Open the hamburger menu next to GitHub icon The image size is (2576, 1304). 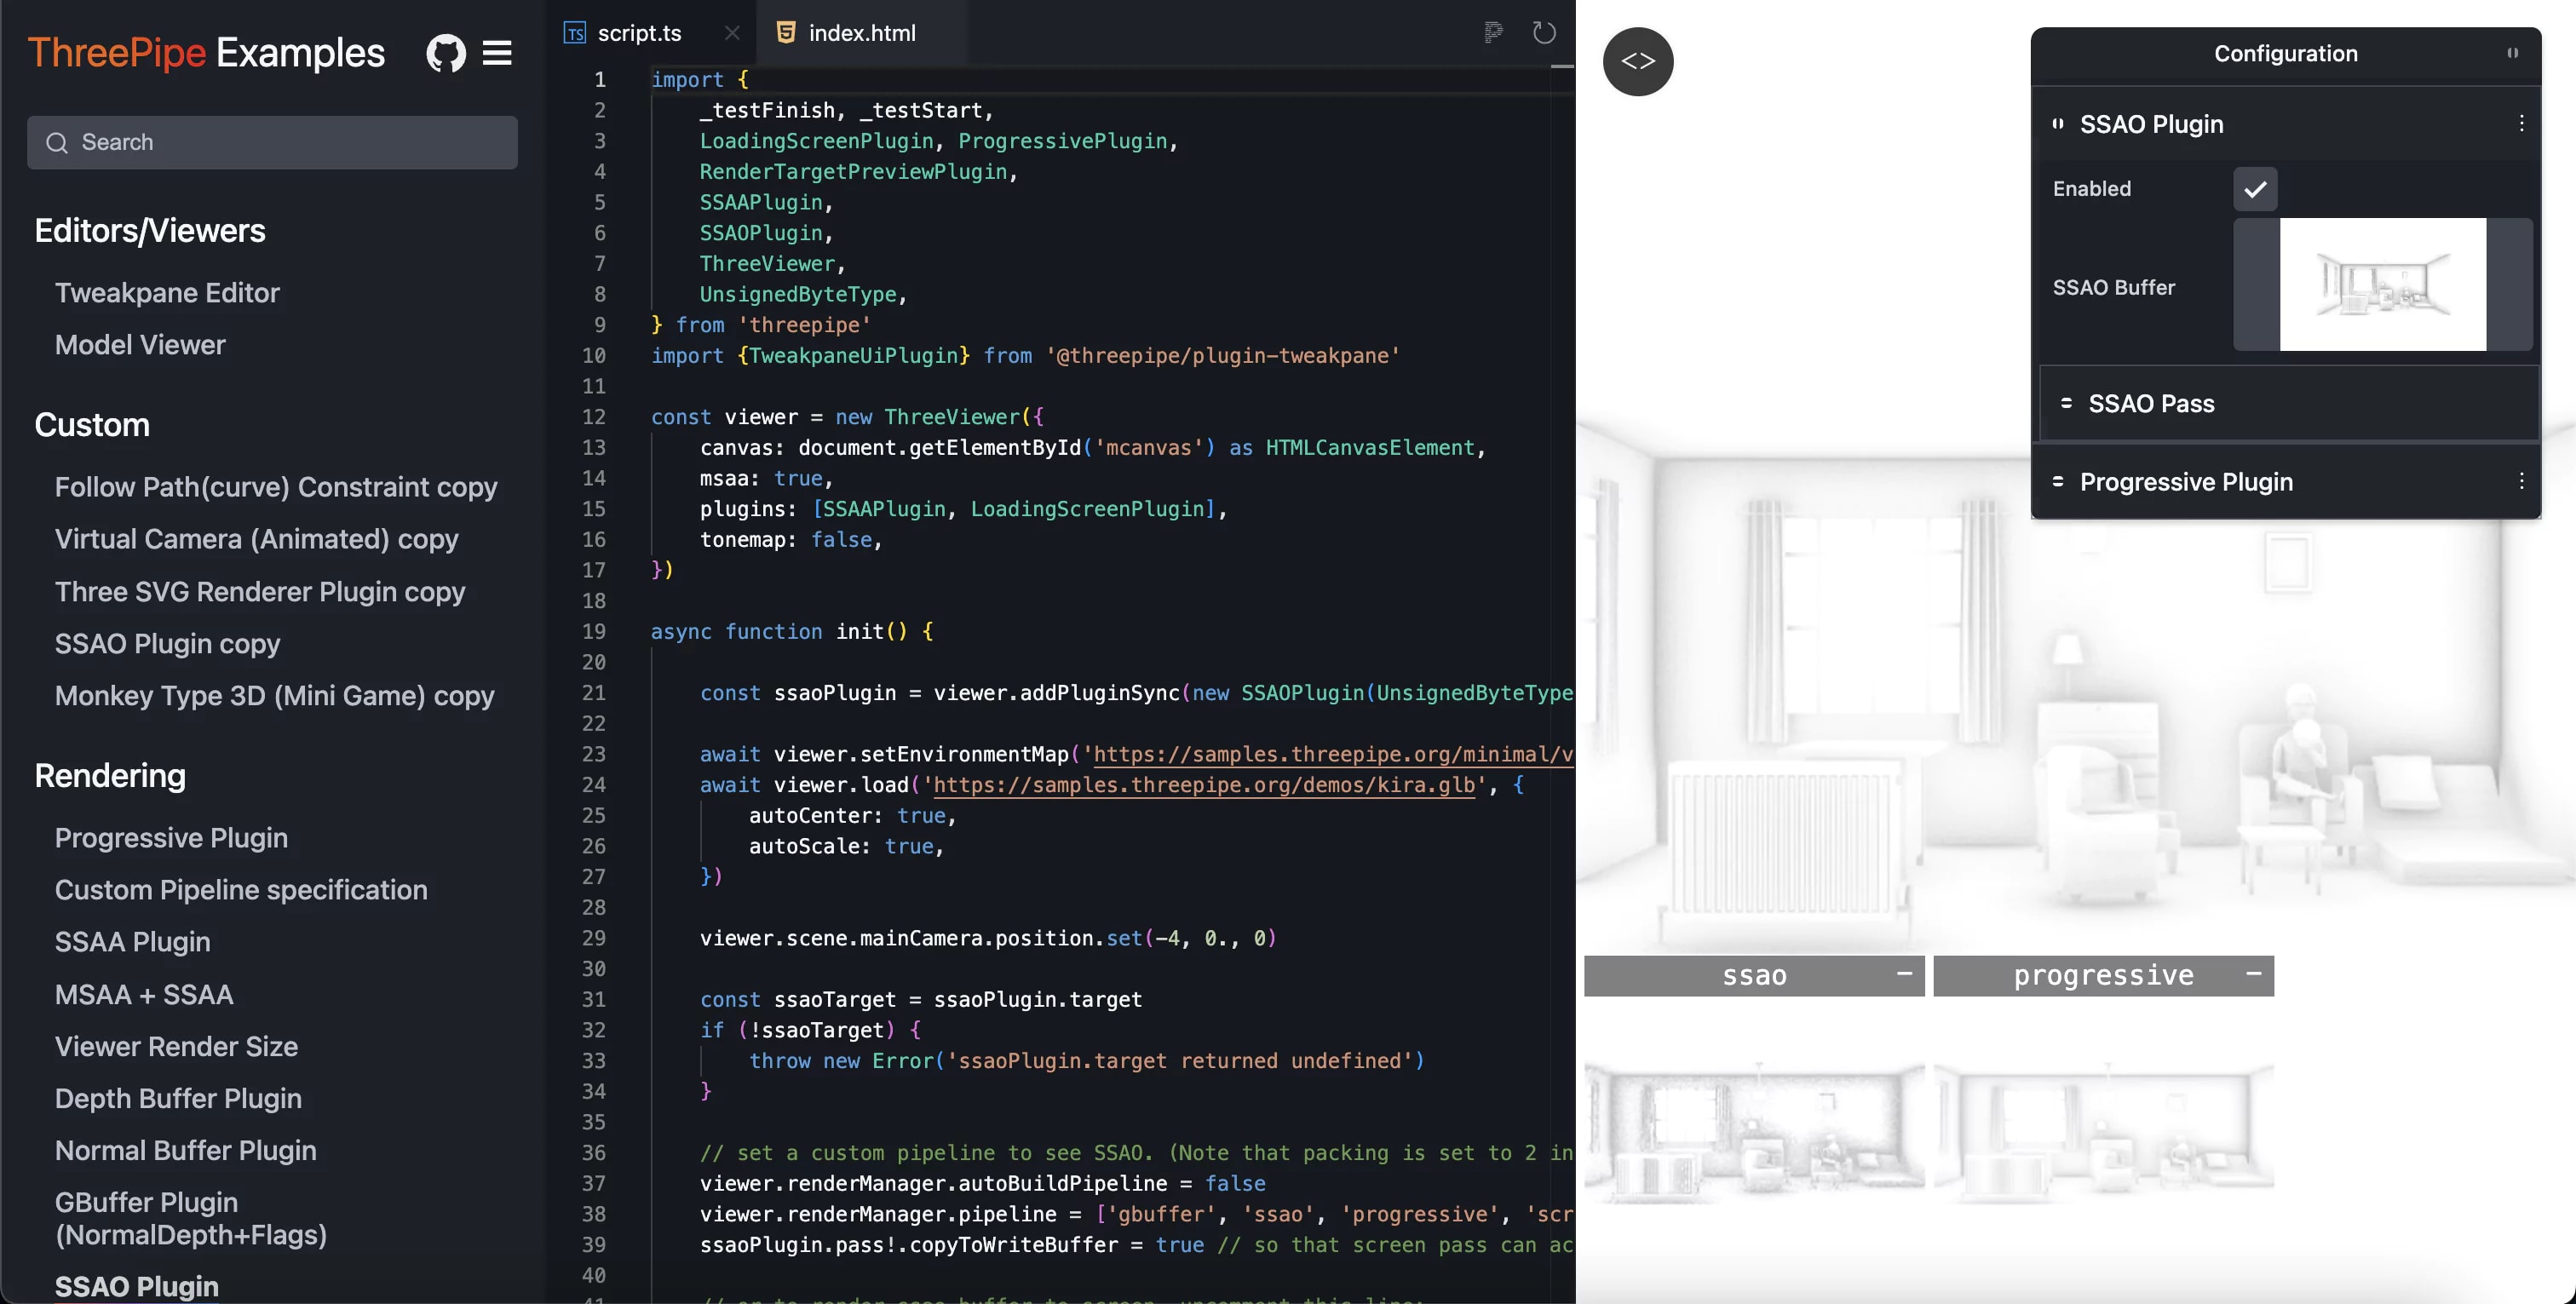click(x=497, y=53)
